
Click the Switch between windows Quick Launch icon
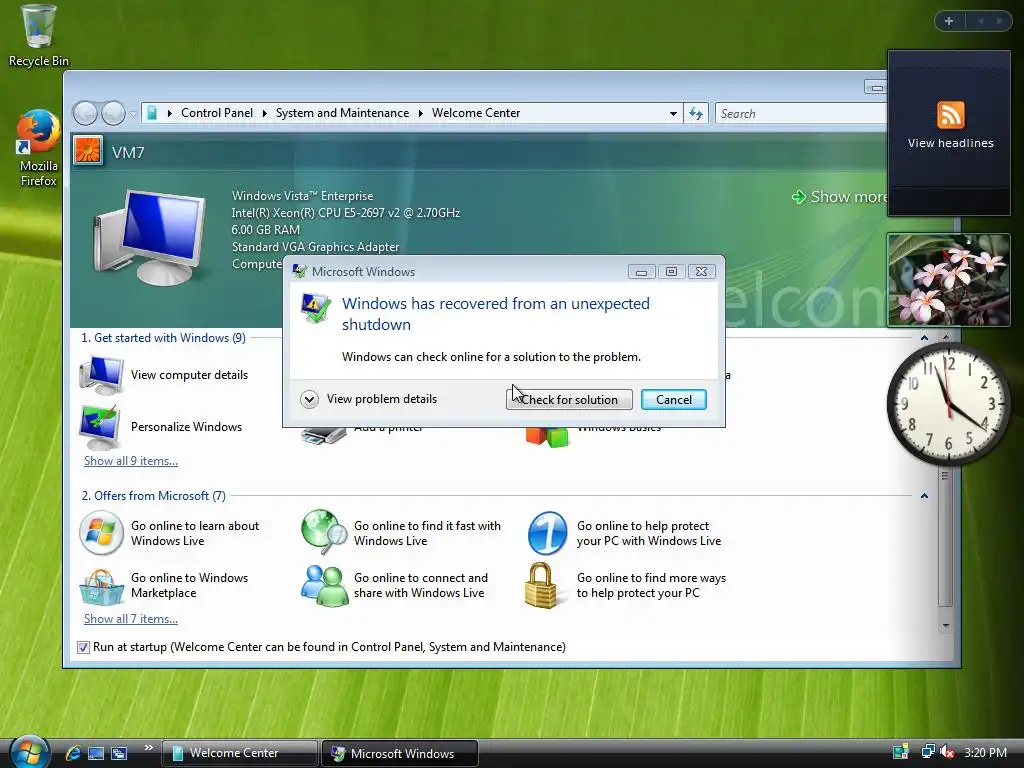119,754
